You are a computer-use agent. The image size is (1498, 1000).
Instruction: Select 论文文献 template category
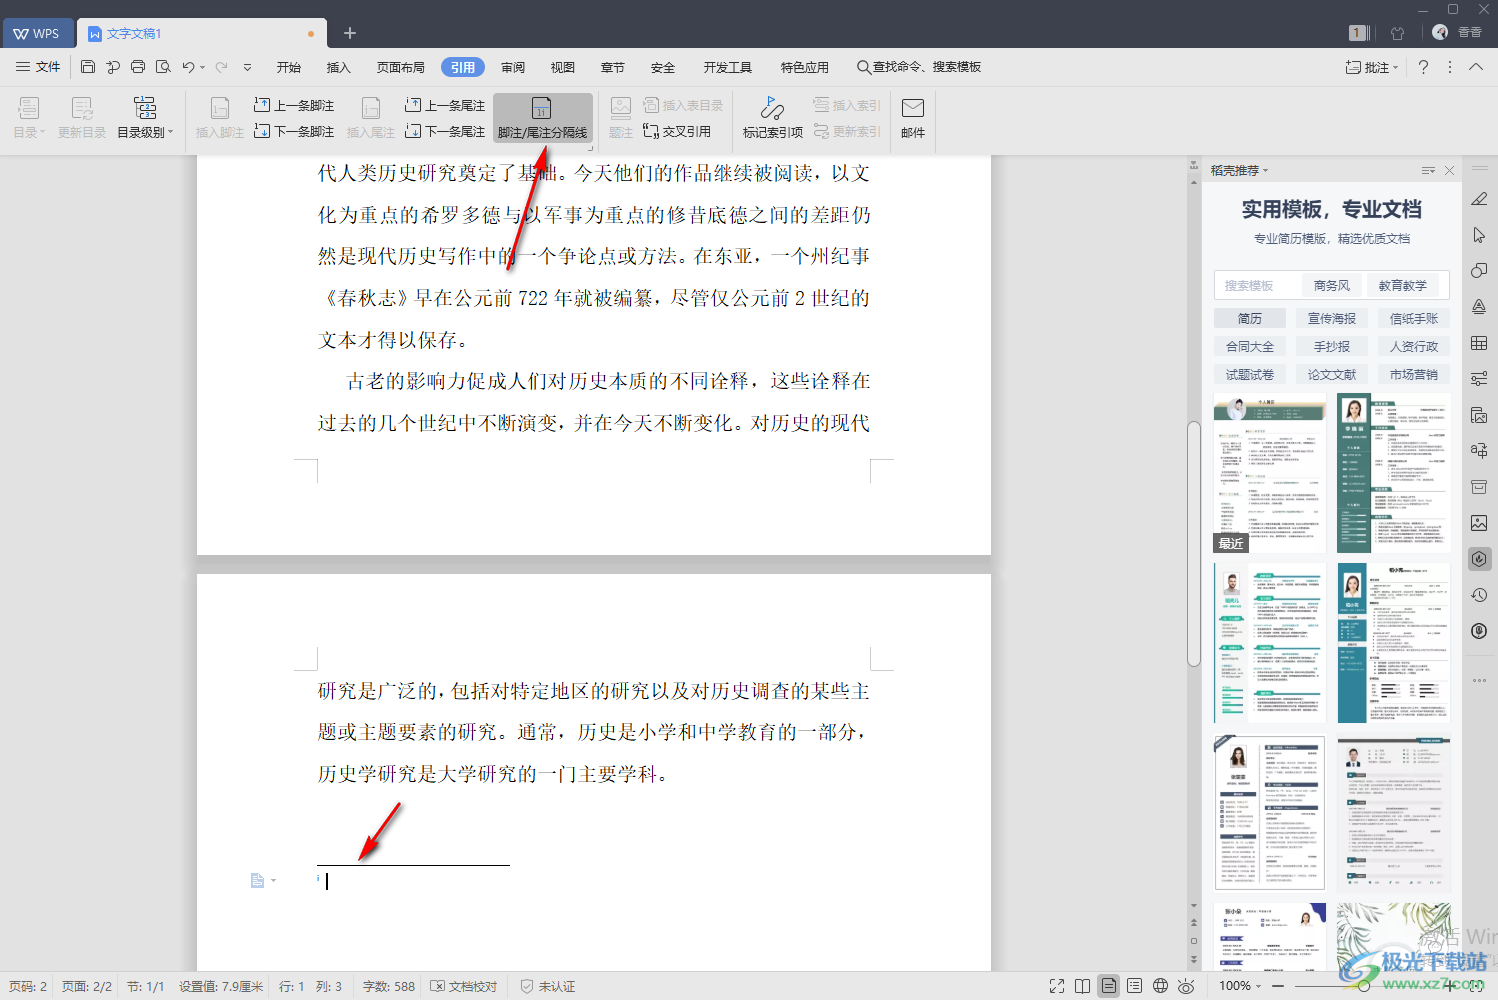[1332, 374]
